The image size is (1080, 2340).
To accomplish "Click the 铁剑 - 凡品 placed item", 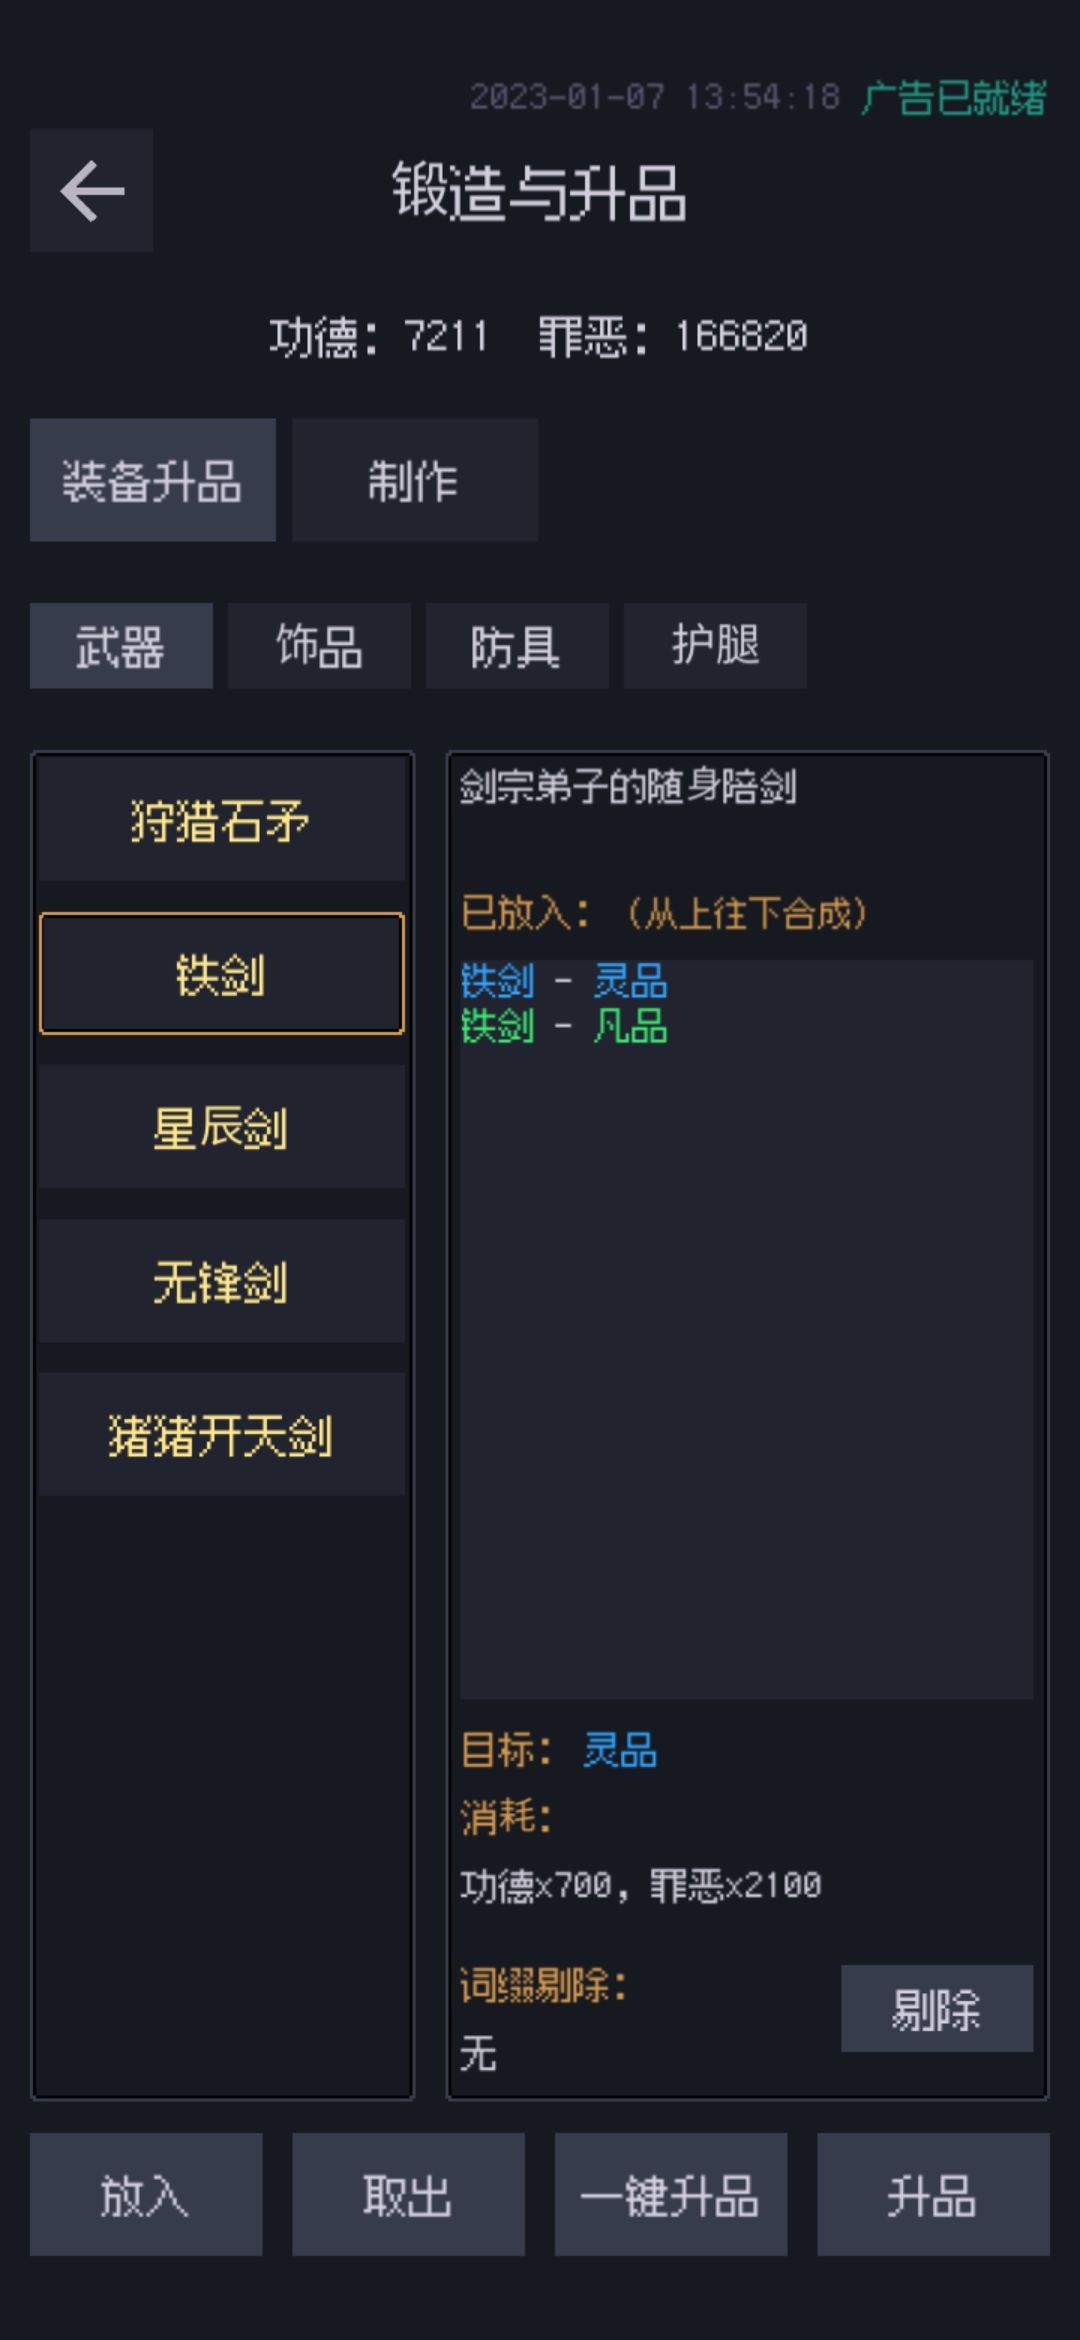I will pos(564,1027).
